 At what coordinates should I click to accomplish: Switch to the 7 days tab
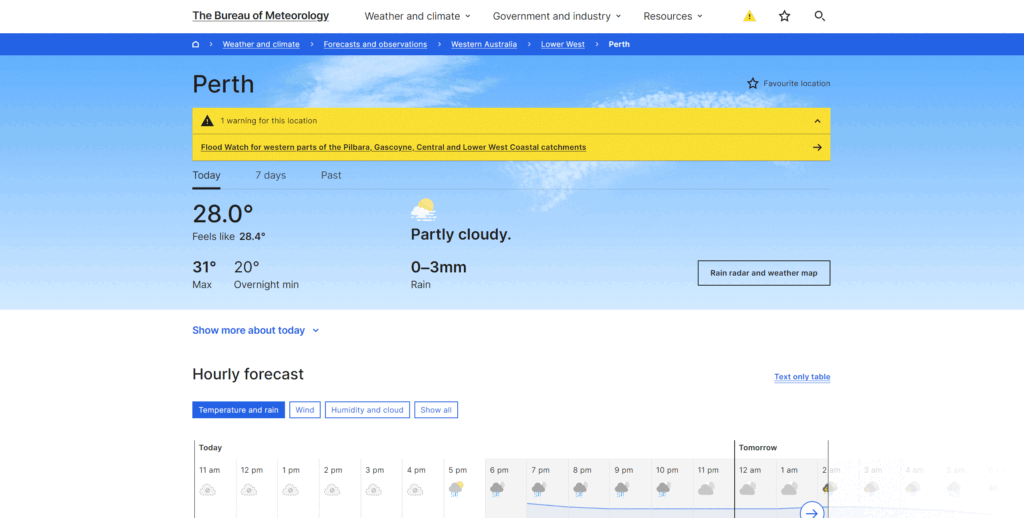(x=270, y=175)
